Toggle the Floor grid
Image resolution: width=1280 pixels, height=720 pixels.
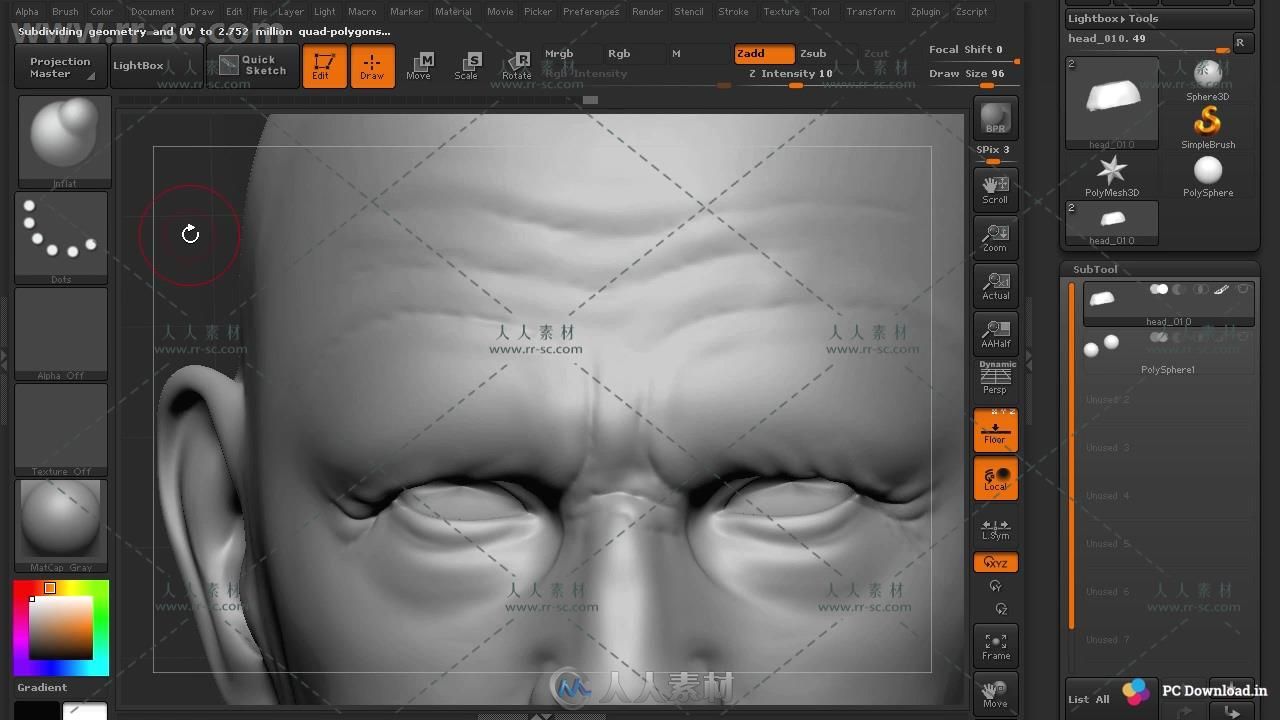coord(995,430)
